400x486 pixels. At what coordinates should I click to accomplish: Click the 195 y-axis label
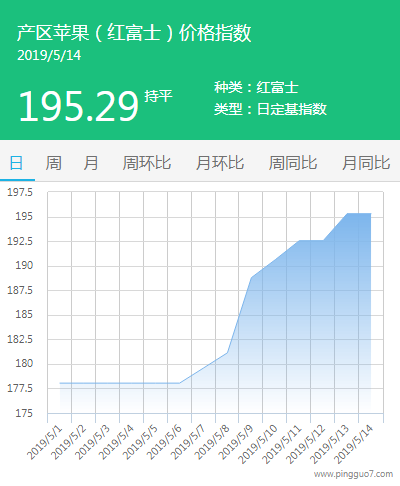click(x=24, y=217)
